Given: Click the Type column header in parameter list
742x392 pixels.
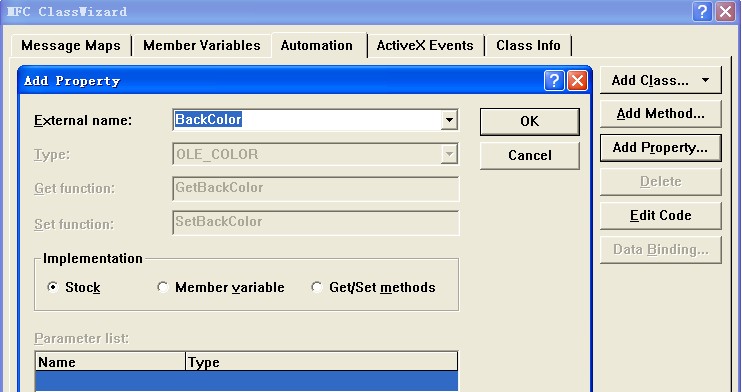Looking at the screenshot, I should tap(321, 362).
